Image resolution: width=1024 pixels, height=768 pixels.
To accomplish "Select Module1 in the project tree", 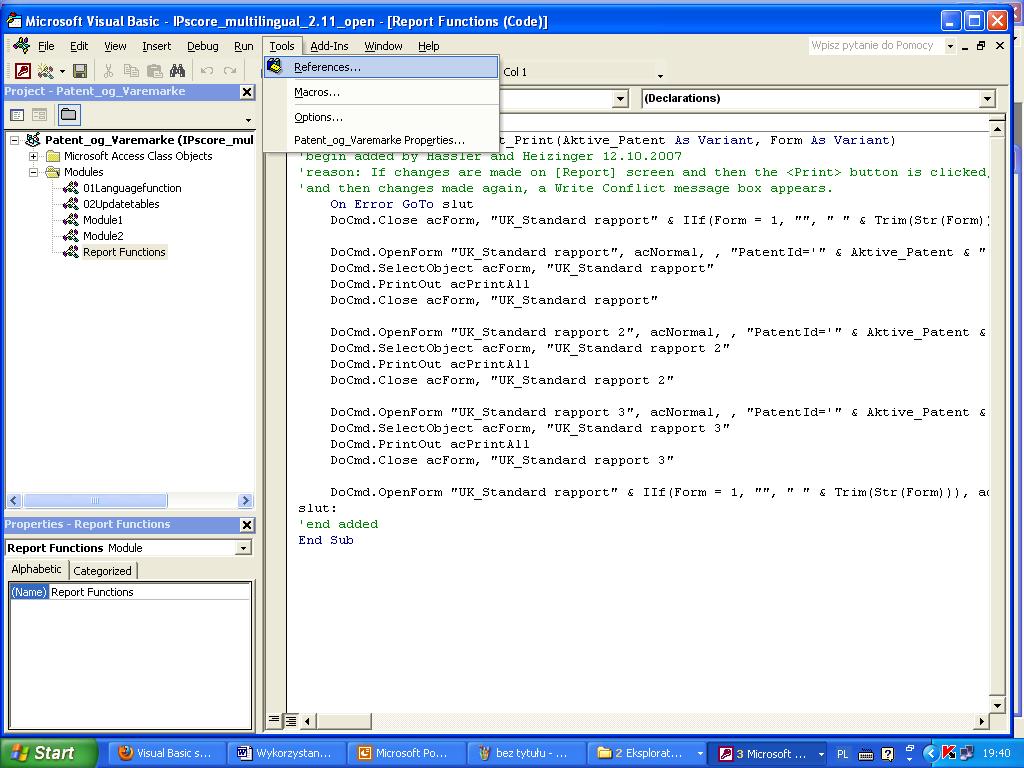I will coord(103,220).
